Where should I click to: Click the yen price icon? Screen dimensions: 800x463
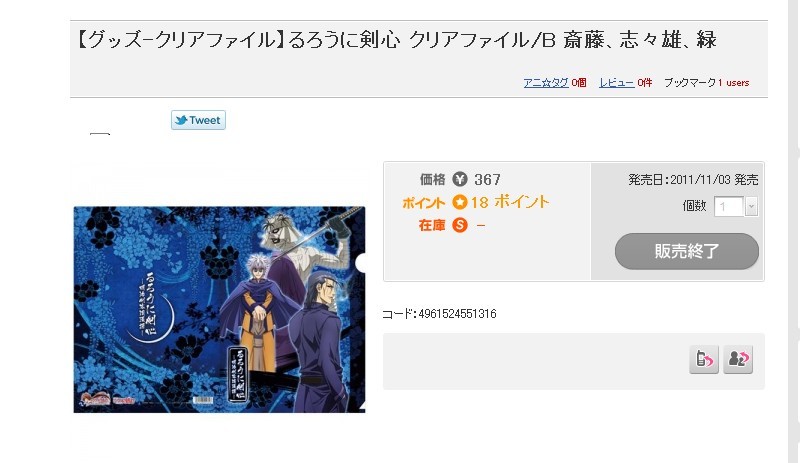coord(460,179)
